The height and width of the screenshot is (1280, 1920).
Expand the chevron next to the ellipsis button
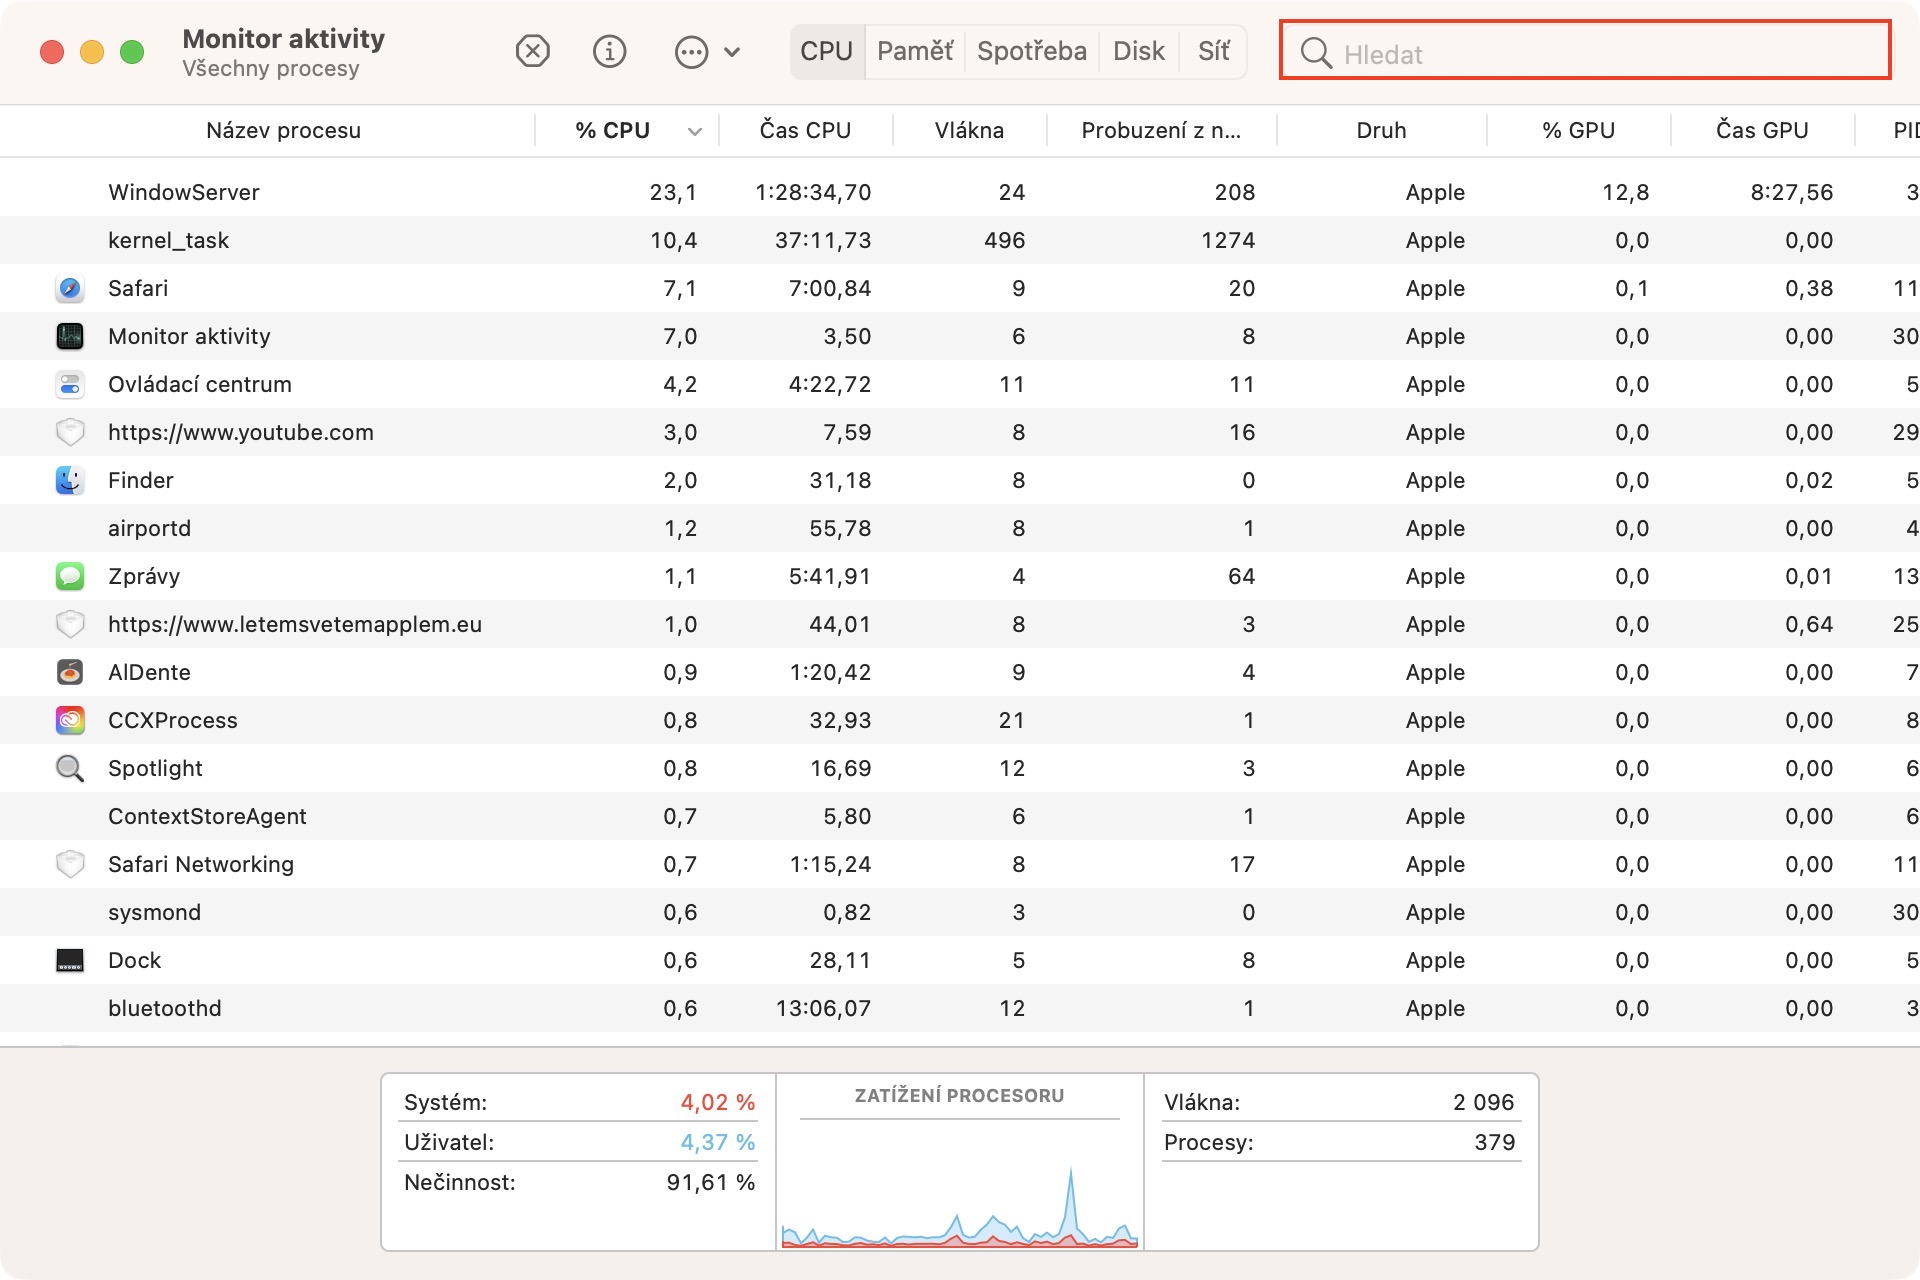(732, 52)
